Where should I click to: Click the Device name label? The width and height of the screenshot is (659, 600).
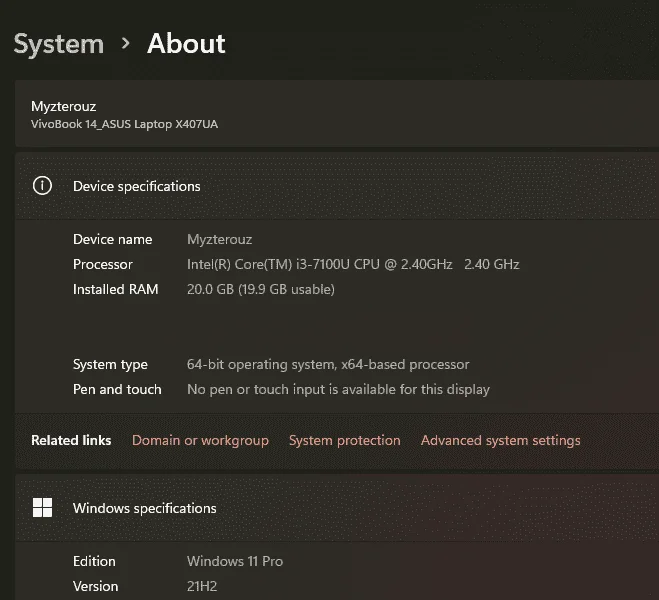coord(113,239)
